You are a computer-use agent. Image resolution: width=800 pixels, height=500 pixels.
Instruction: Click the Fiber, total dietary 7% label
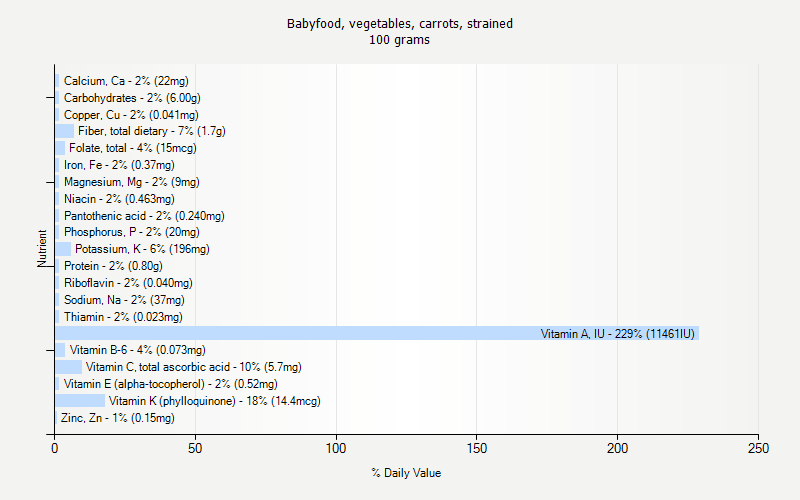click(152, 131)
